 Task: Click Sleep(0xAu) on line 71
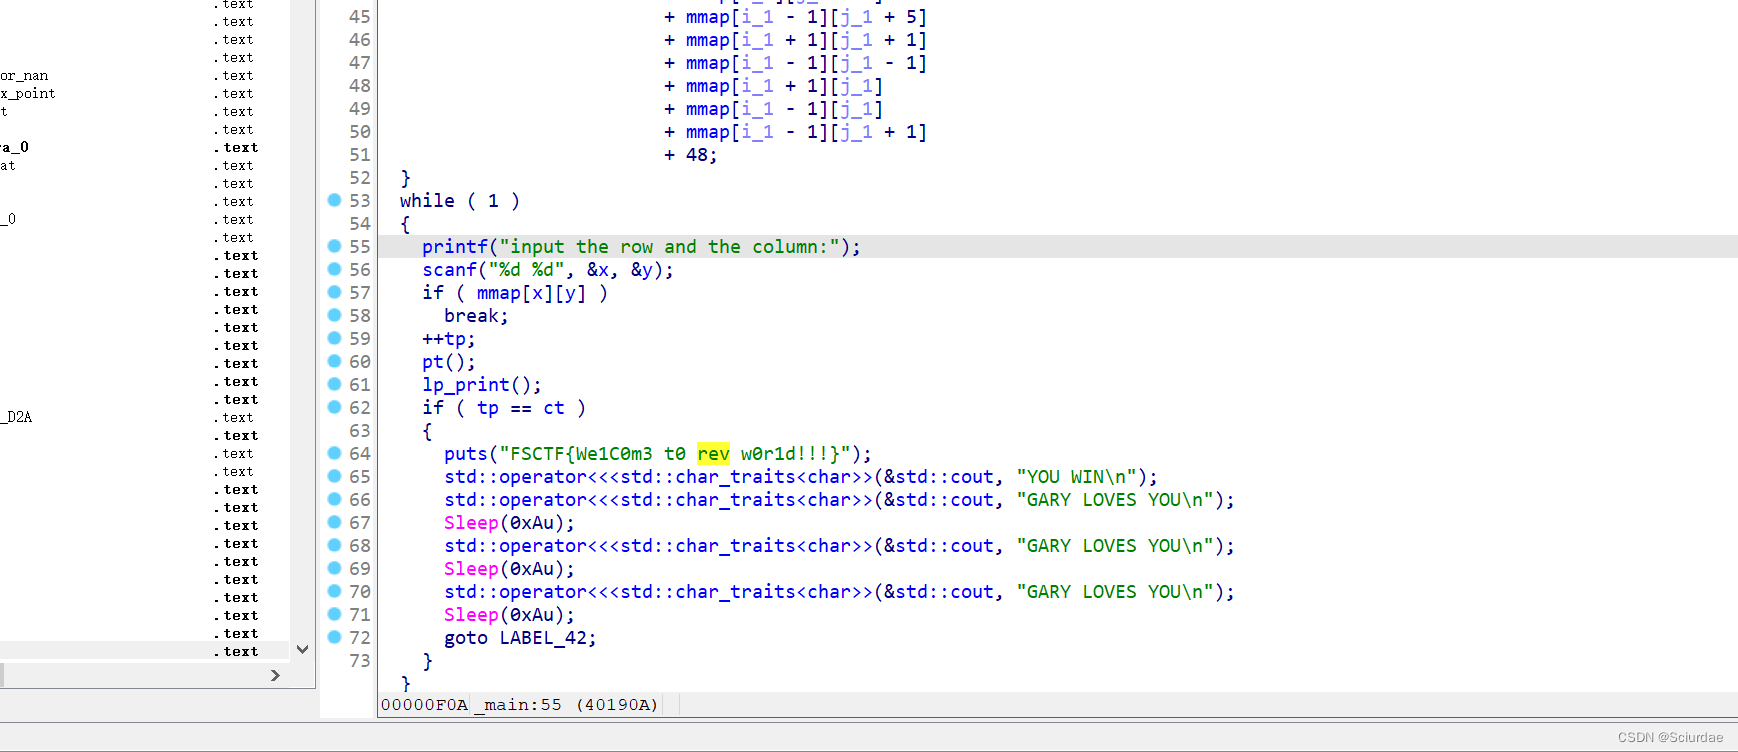point(510,615)
